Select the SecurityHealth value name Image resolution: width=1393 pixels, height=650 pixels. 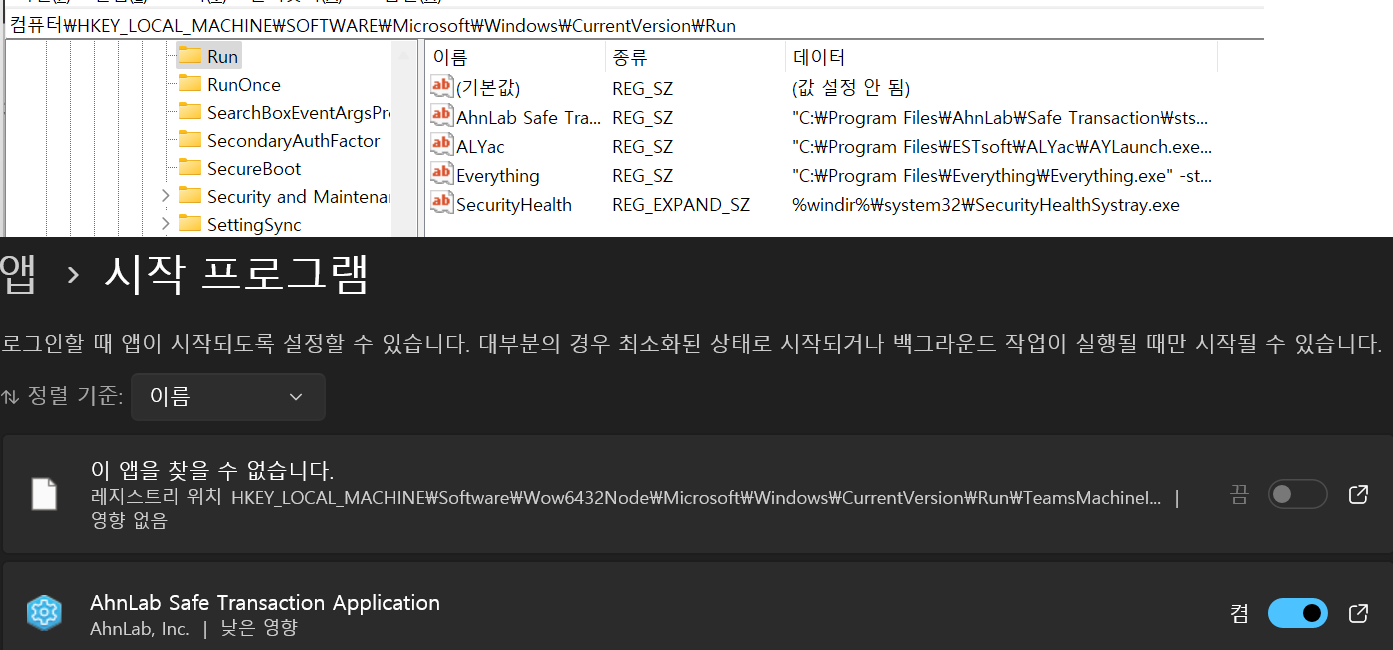point(514,205)
